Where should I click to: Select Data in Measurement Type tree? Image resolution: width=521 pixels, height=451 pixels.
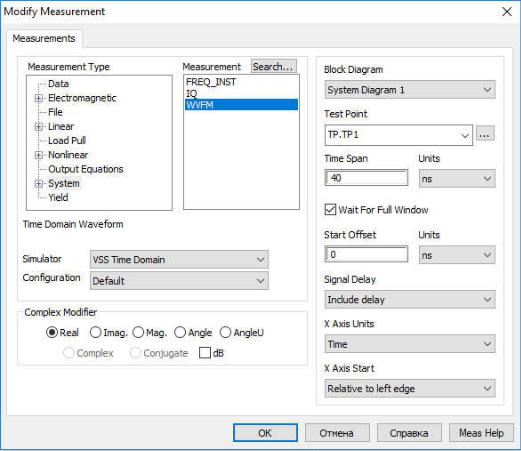[58, 84]
